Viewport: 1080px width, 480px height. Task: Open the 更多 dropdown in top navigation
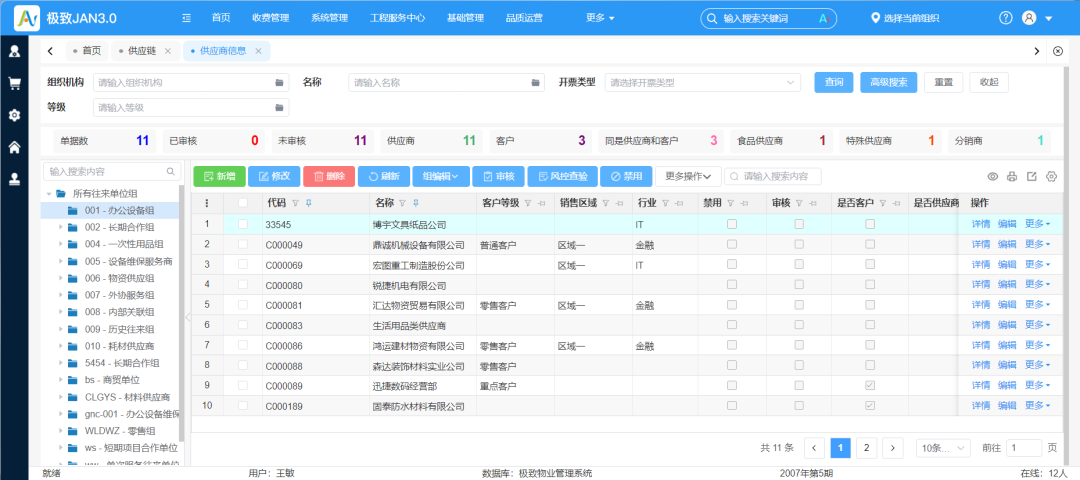(x=600, y=18)
